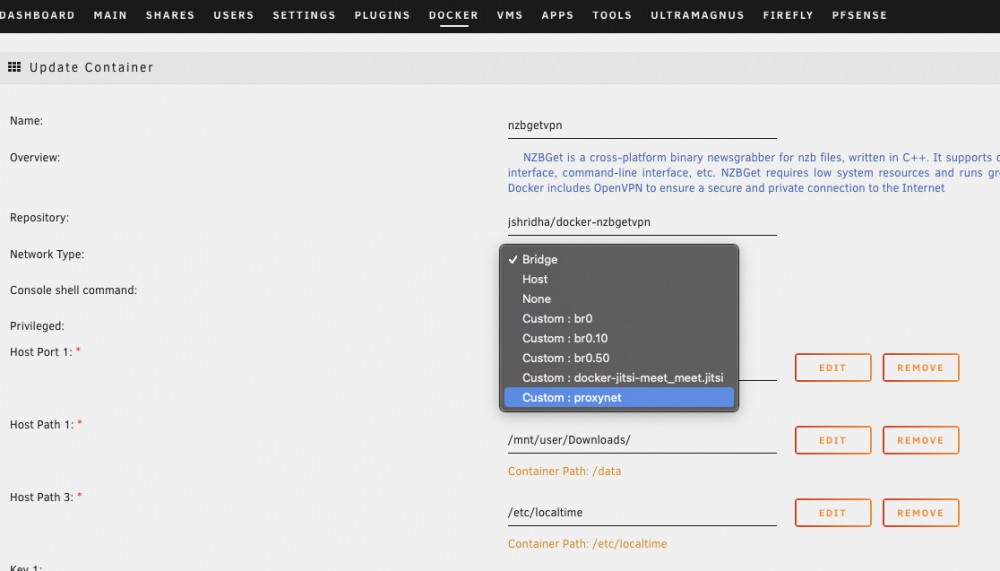Choose Bridge network type option
This screenshot has height=571, width=1000.
coord(619,259)
